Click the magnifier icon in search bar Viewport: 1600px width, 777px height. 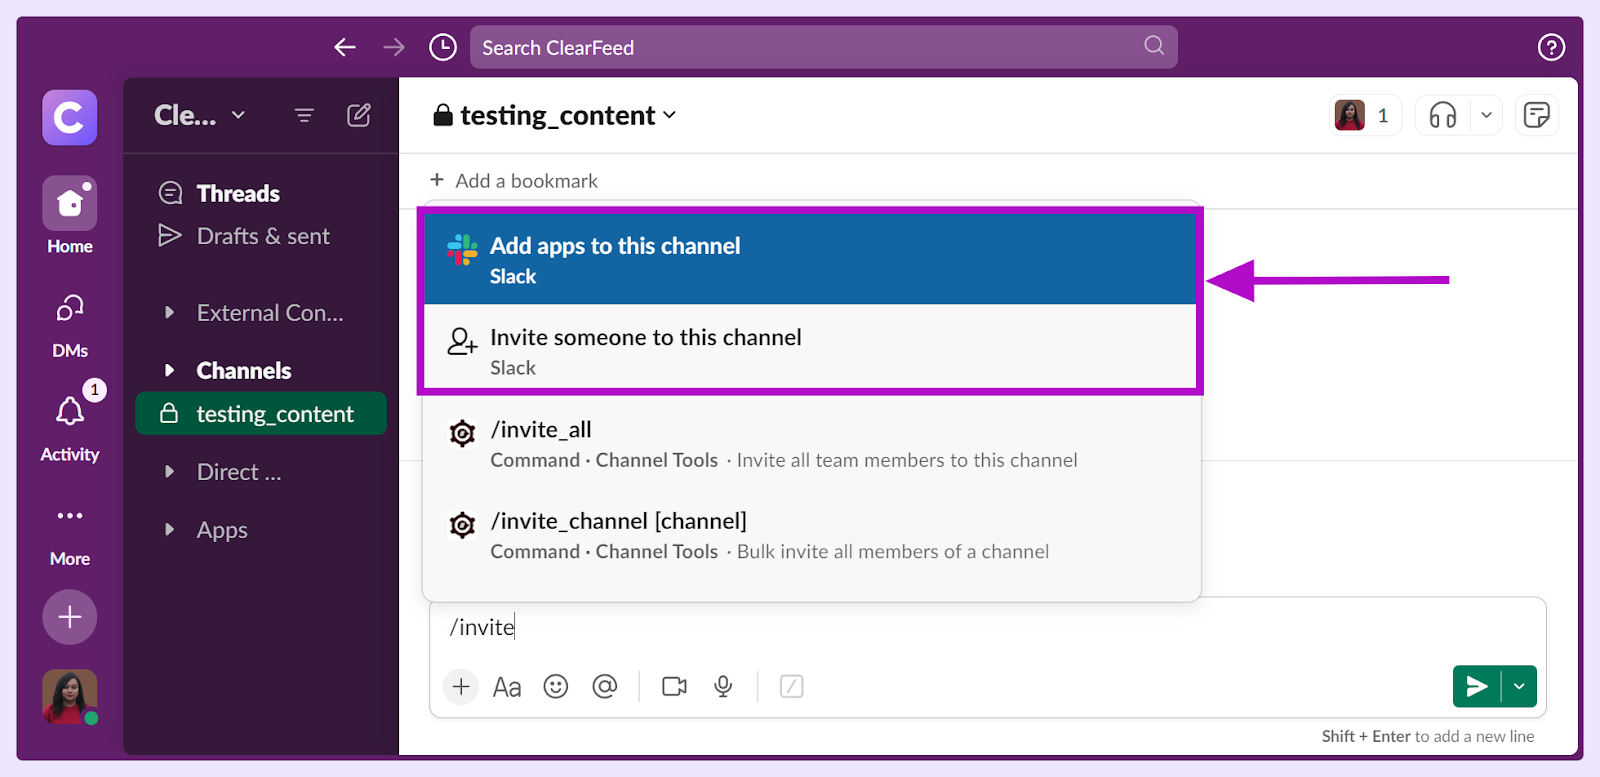[x=1154, y=45]
